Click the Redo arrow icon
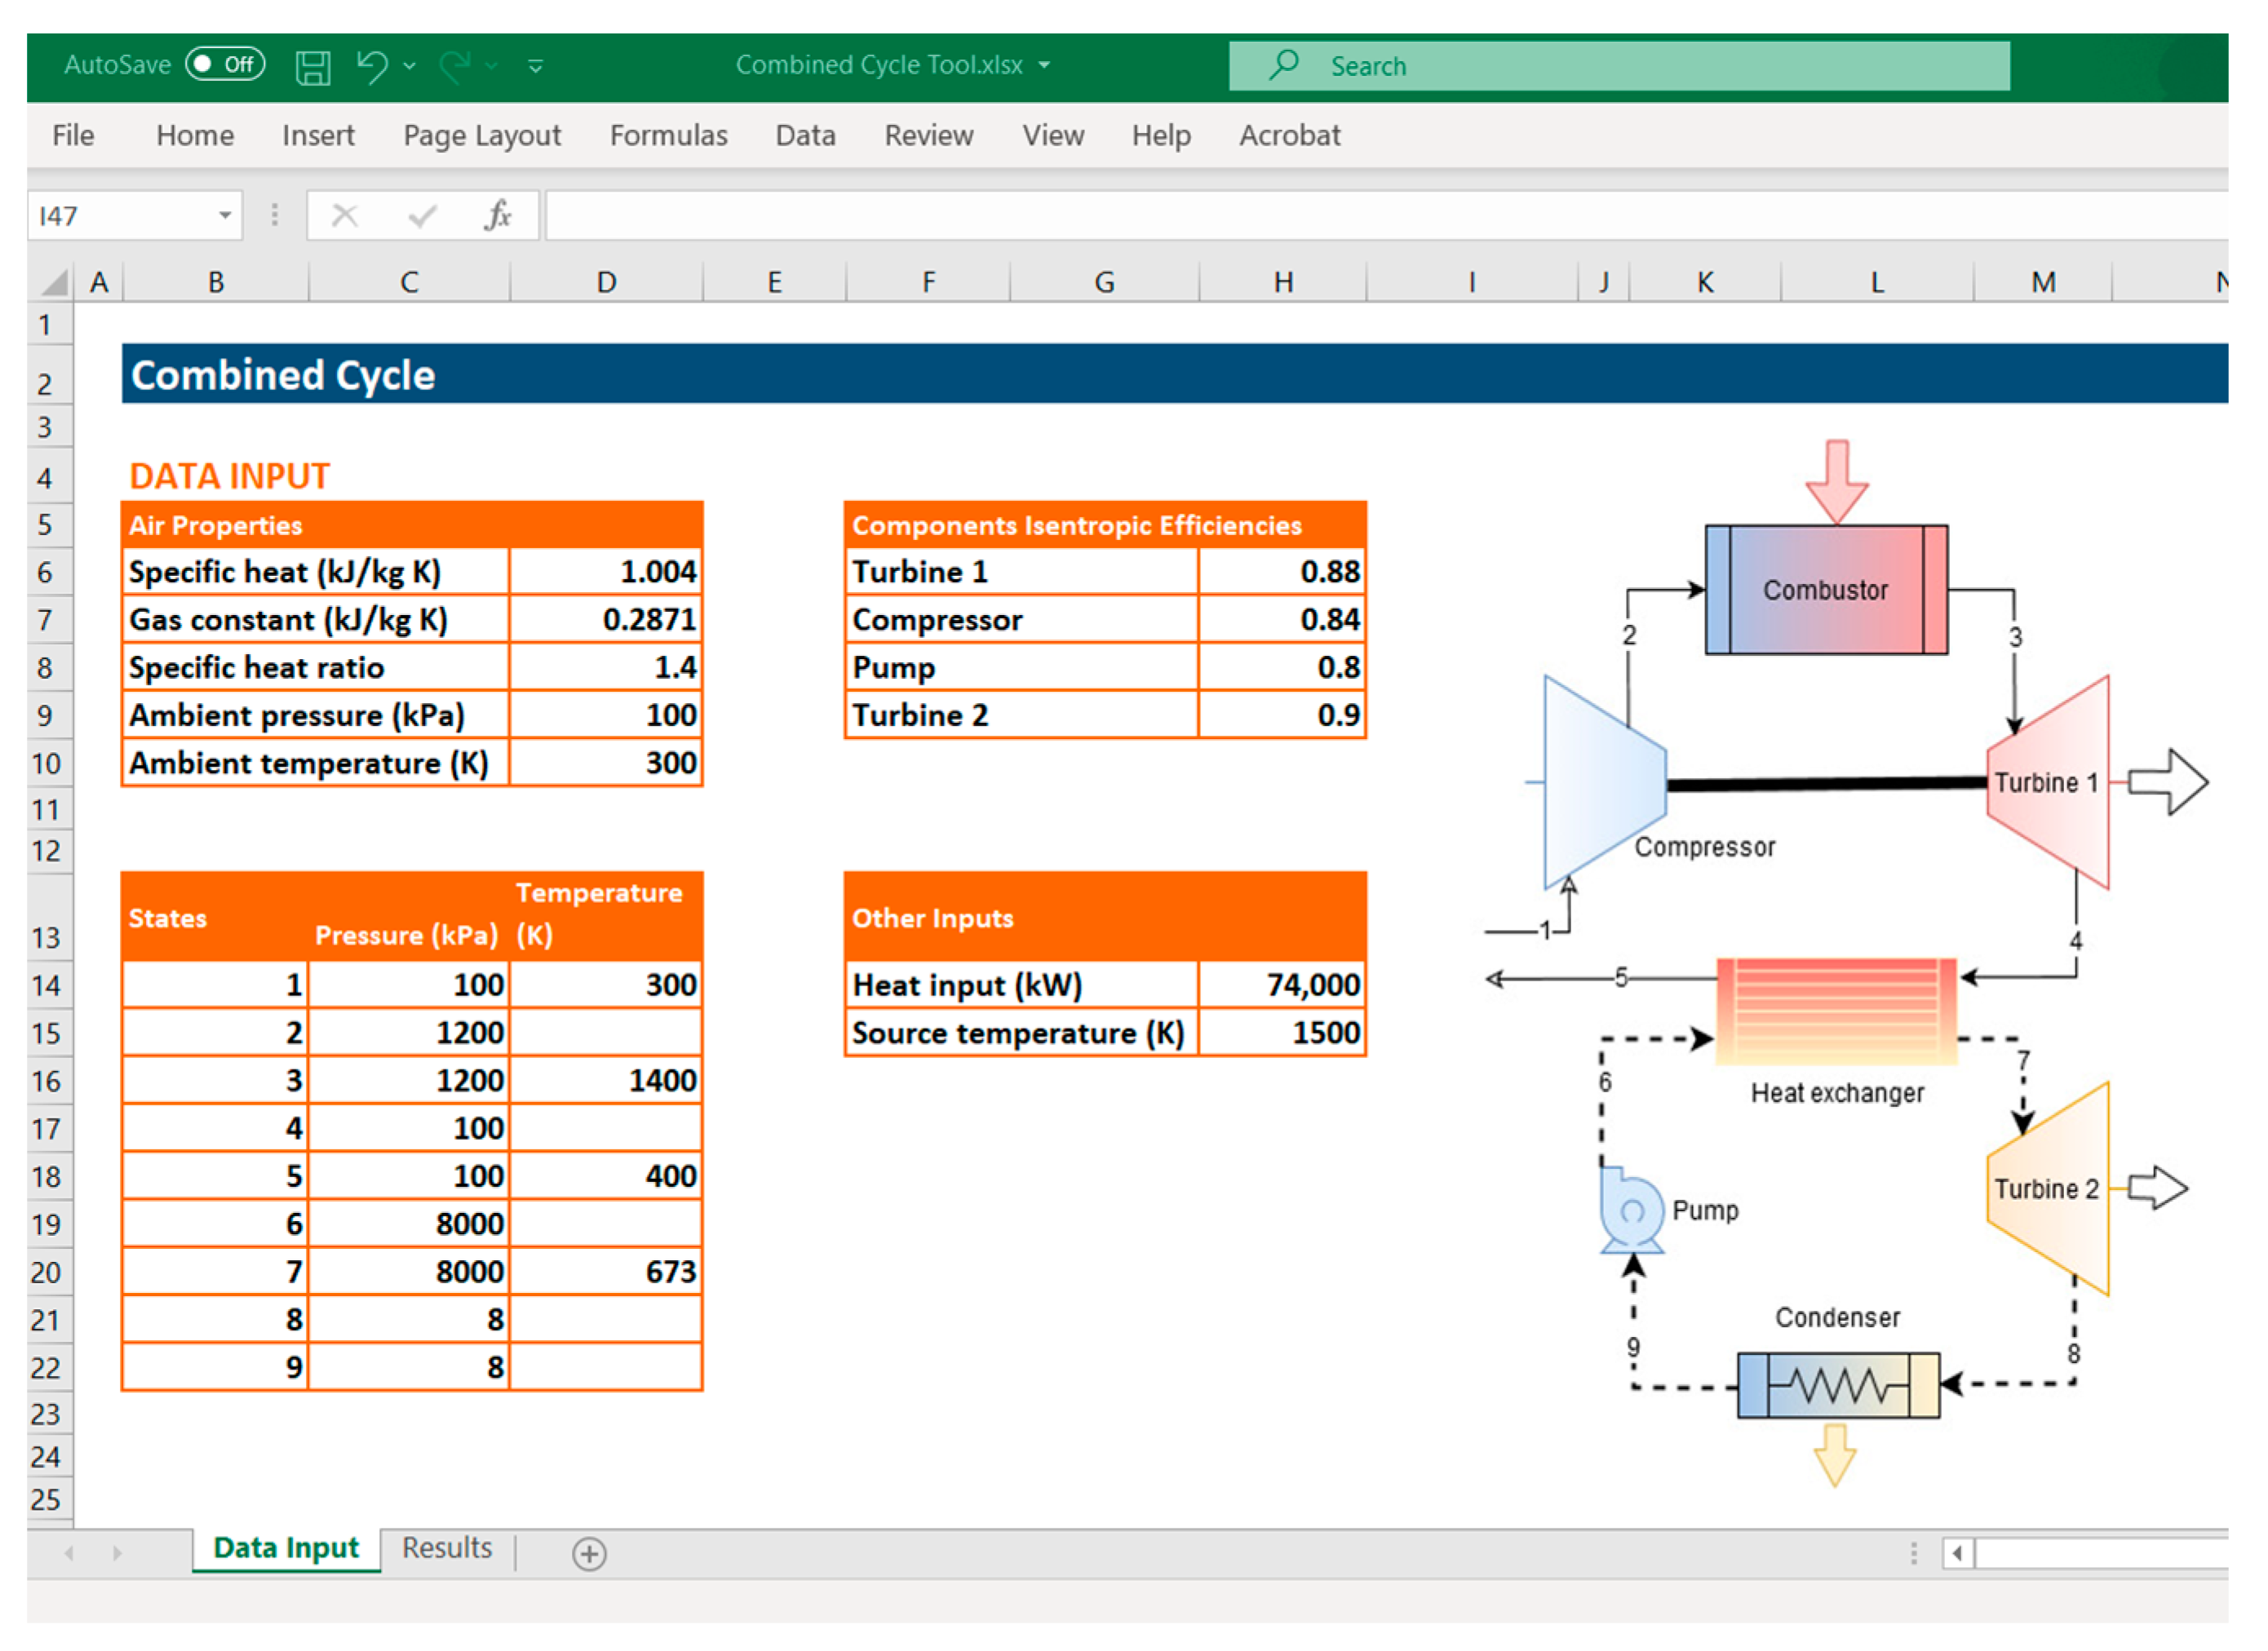Viewport: 2268px width, 1651px height. pyautogui.click(x=455, y=66)
